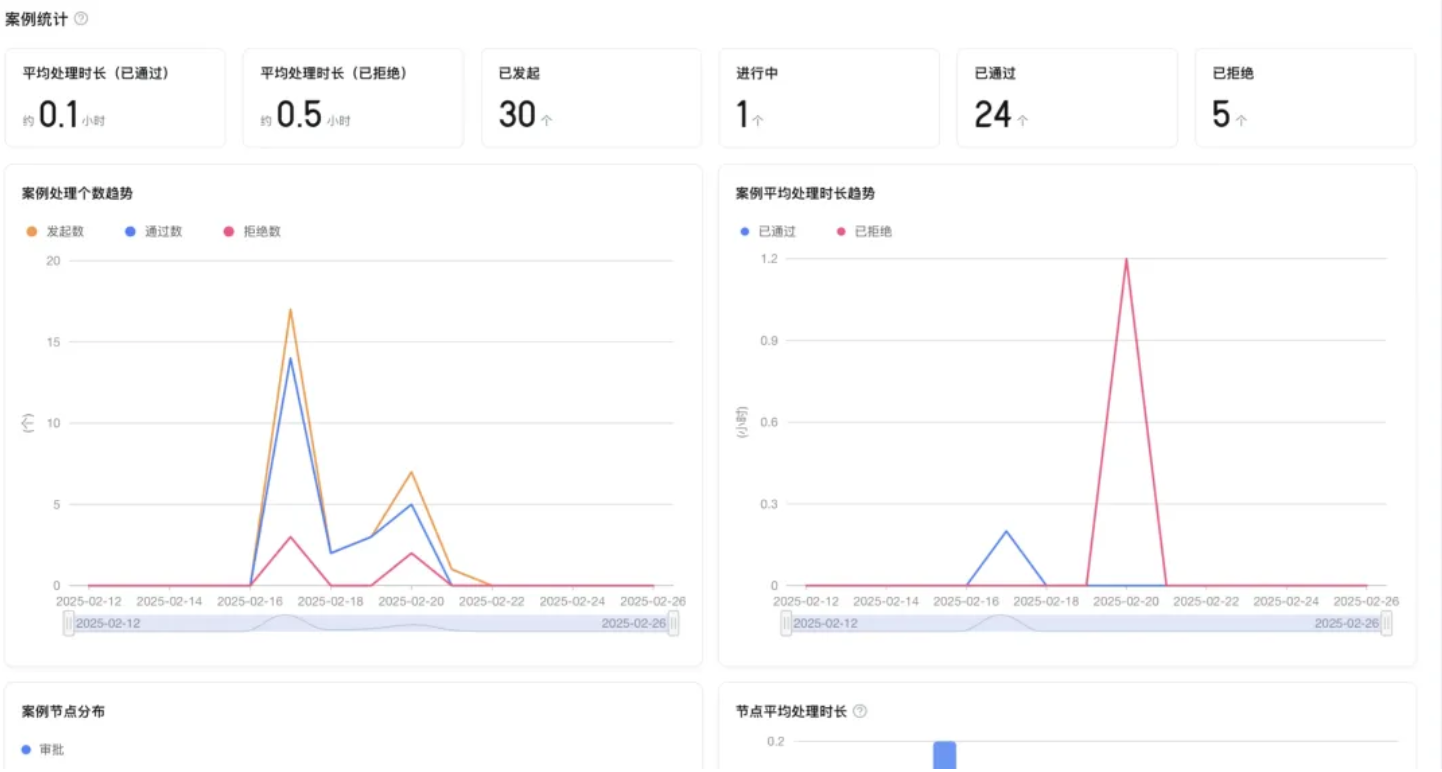Toggle 通过数 legend series
Screen dimensions: 1442x772
[x=154, y=231]
